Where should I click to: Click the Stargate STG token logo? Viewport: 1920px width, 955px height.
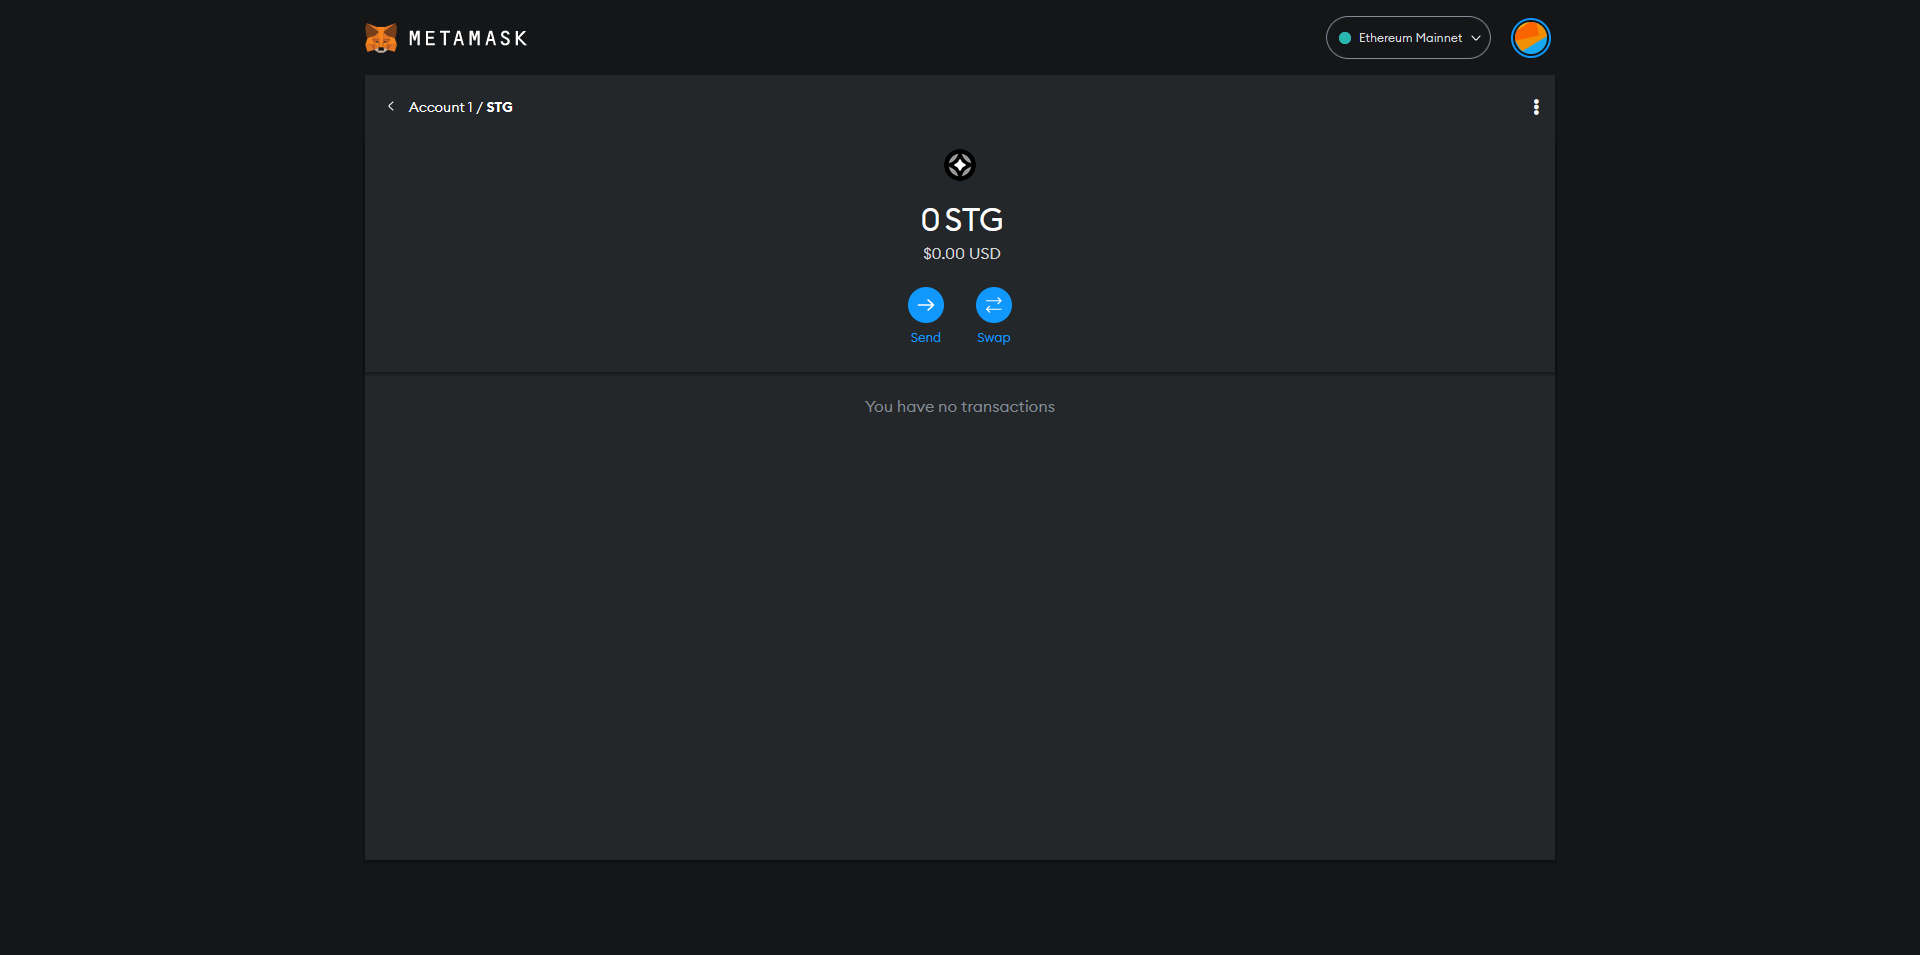[960, 165]
